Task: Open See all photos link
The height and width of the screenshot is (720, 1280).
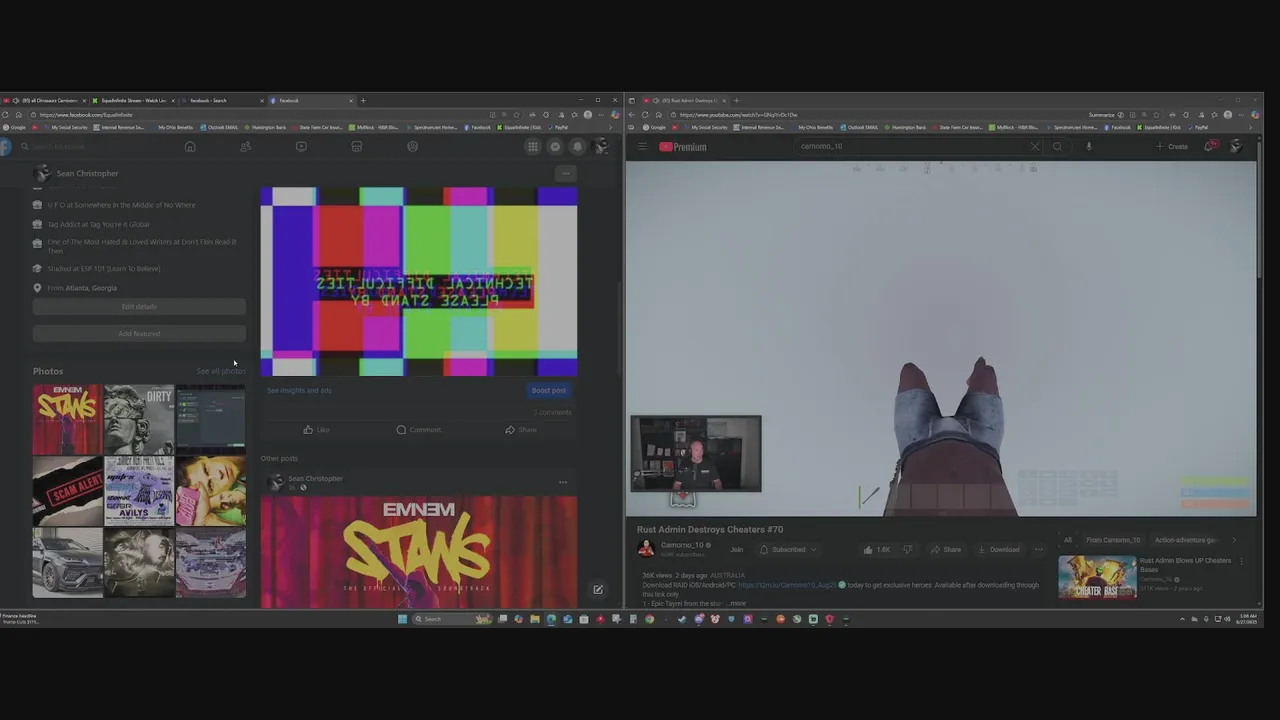Action: tap(220, 371)
